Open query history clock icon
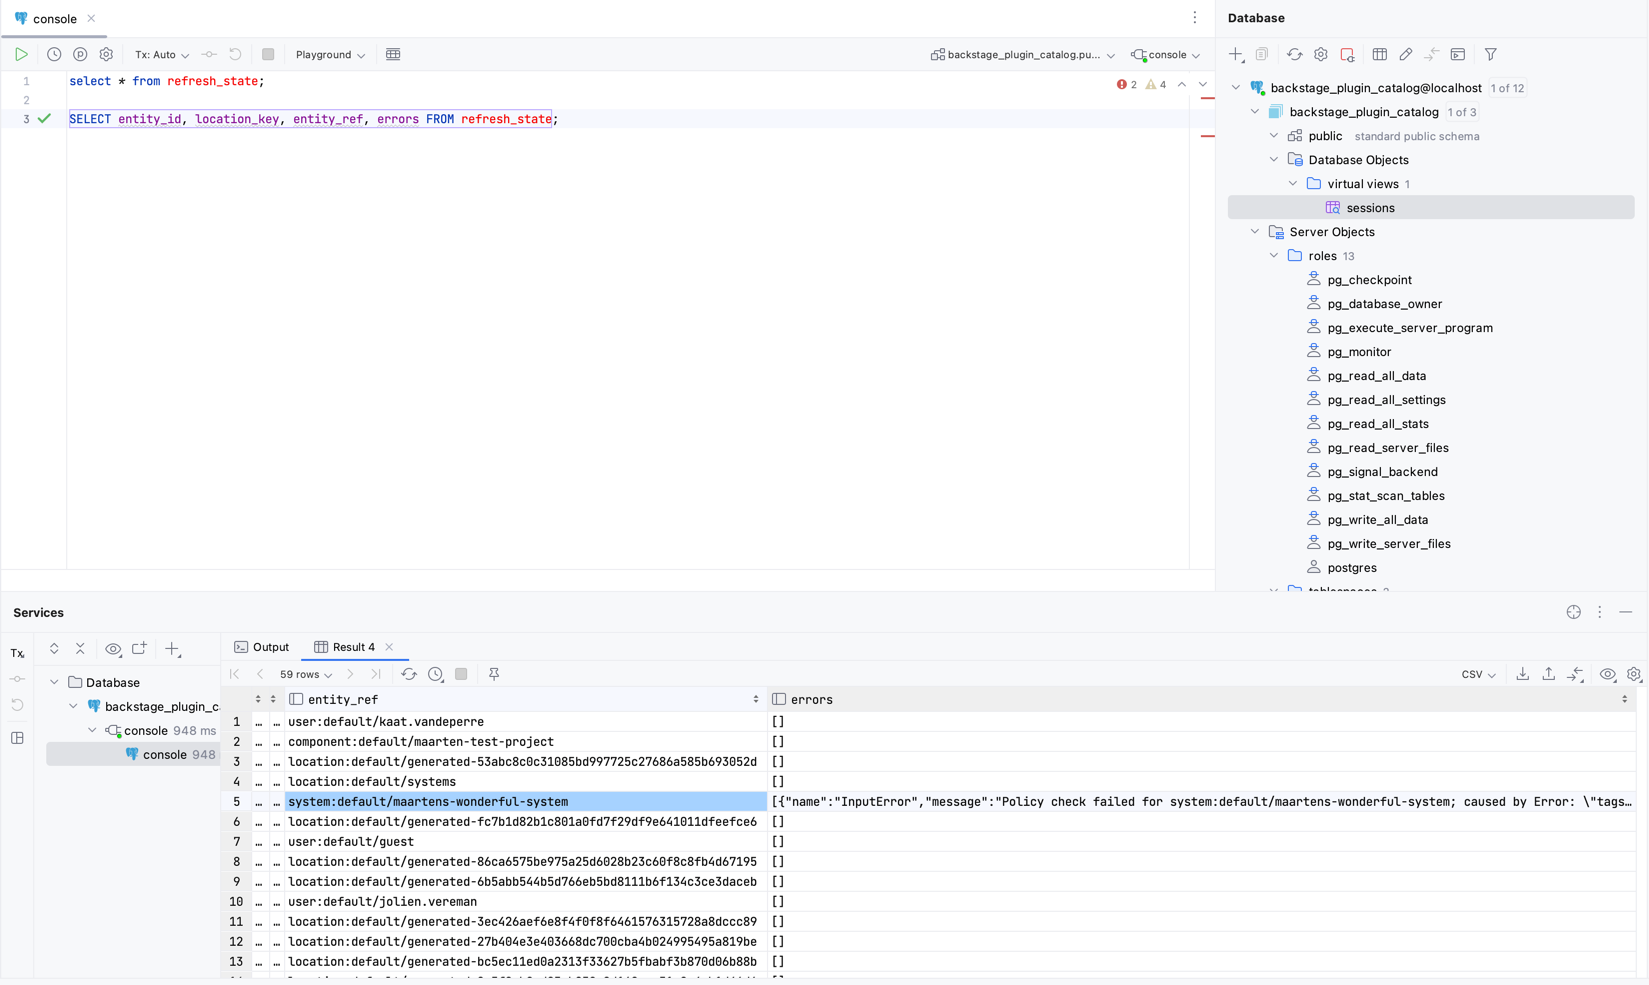 (x=54, y=55)
